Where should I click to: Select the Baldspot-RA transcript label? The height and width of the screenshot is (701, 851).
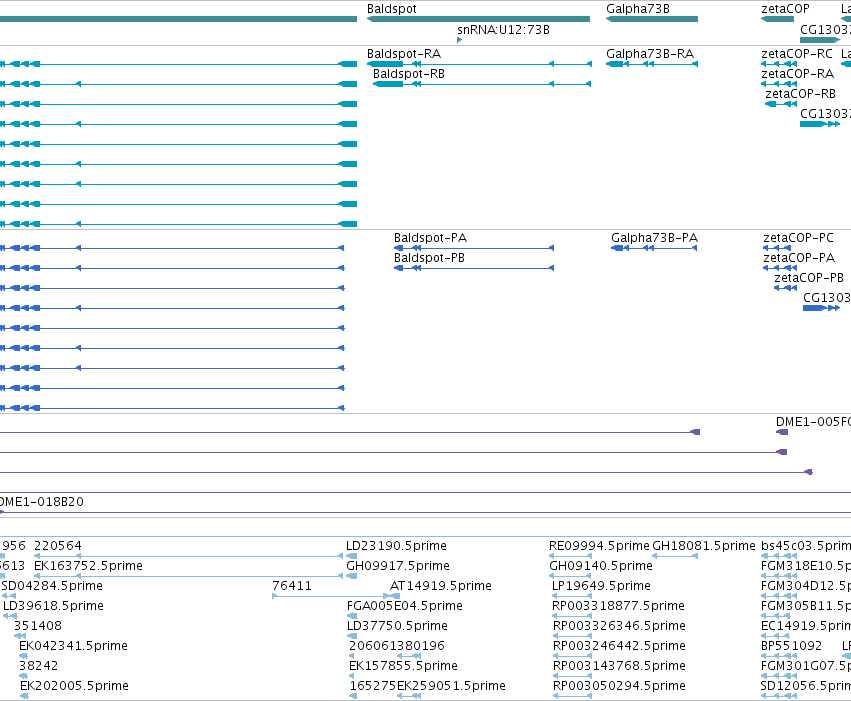click(x=404, y=54)
